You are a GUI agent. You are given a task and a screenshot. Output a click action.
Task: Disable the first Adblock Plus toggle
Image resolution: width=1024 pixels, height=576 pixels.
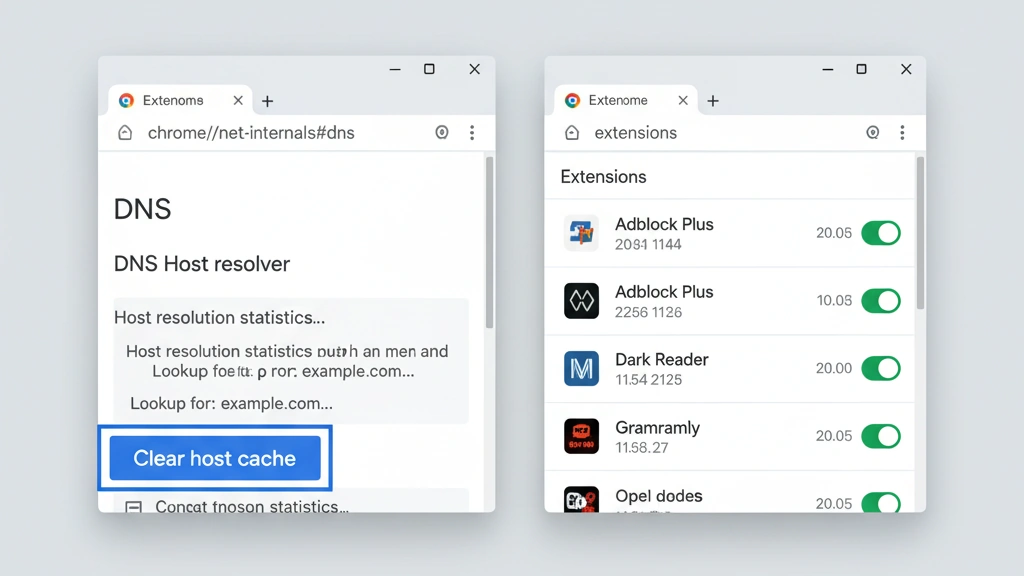pyautogui.click(x=881, y=233)
